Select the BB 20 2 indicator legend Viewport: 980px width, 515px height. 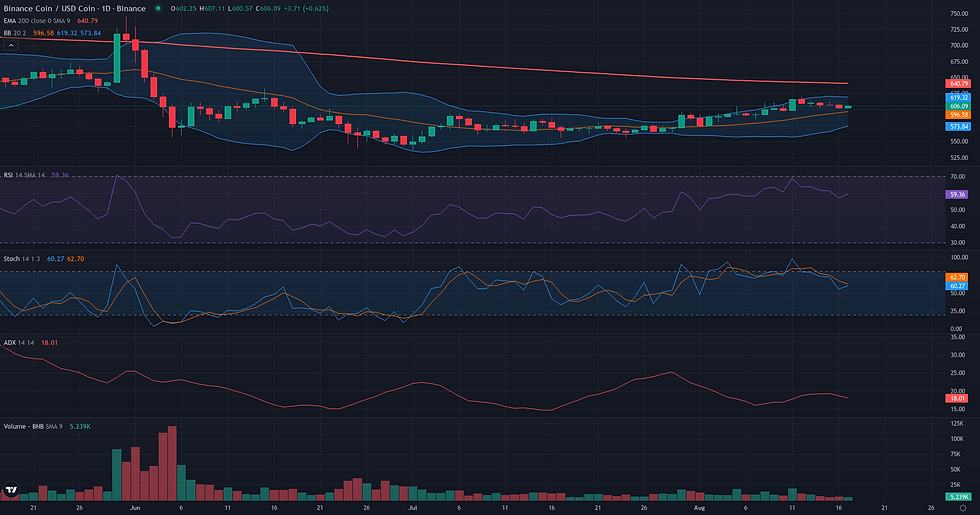point(15,33)
